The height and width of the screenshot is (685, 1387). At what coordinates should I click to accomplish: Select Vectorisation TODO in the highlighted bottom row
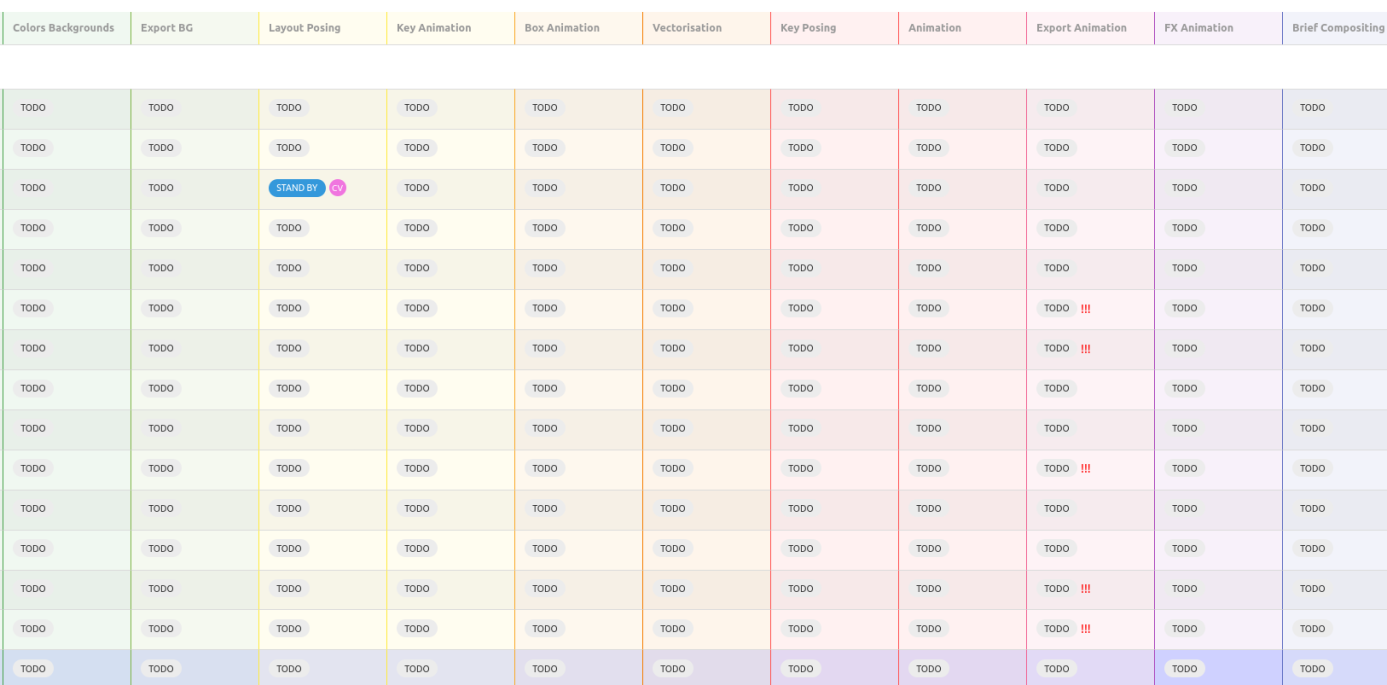click(x=673, y=669)
